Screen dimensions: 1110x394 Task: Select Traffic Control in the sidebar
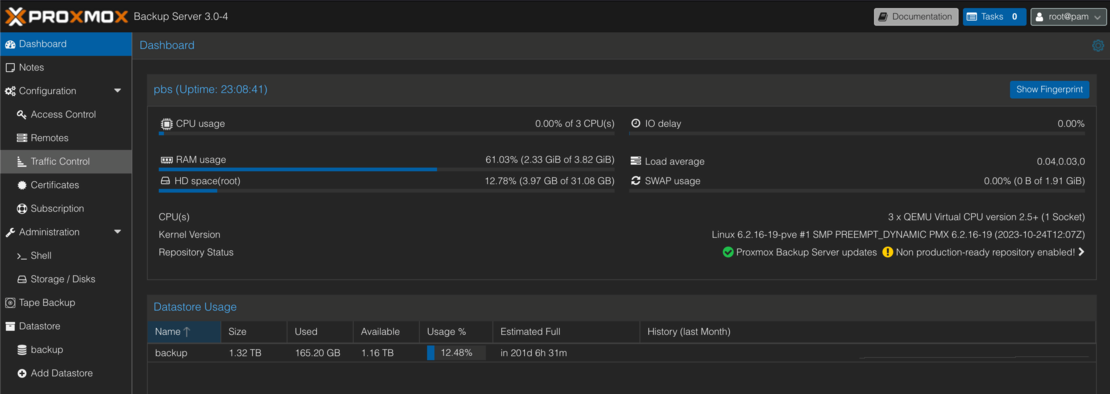(66, 161)
